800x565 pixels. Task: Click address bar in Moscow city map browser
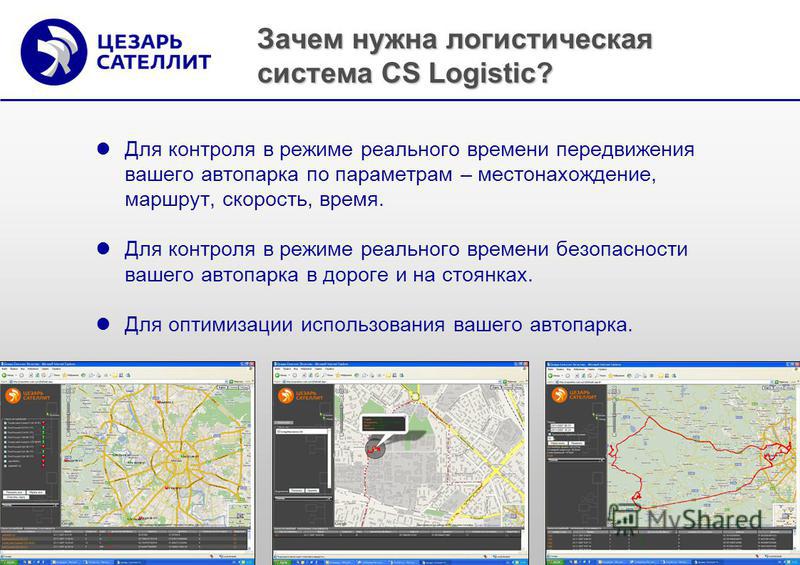(x=117, y=382)
